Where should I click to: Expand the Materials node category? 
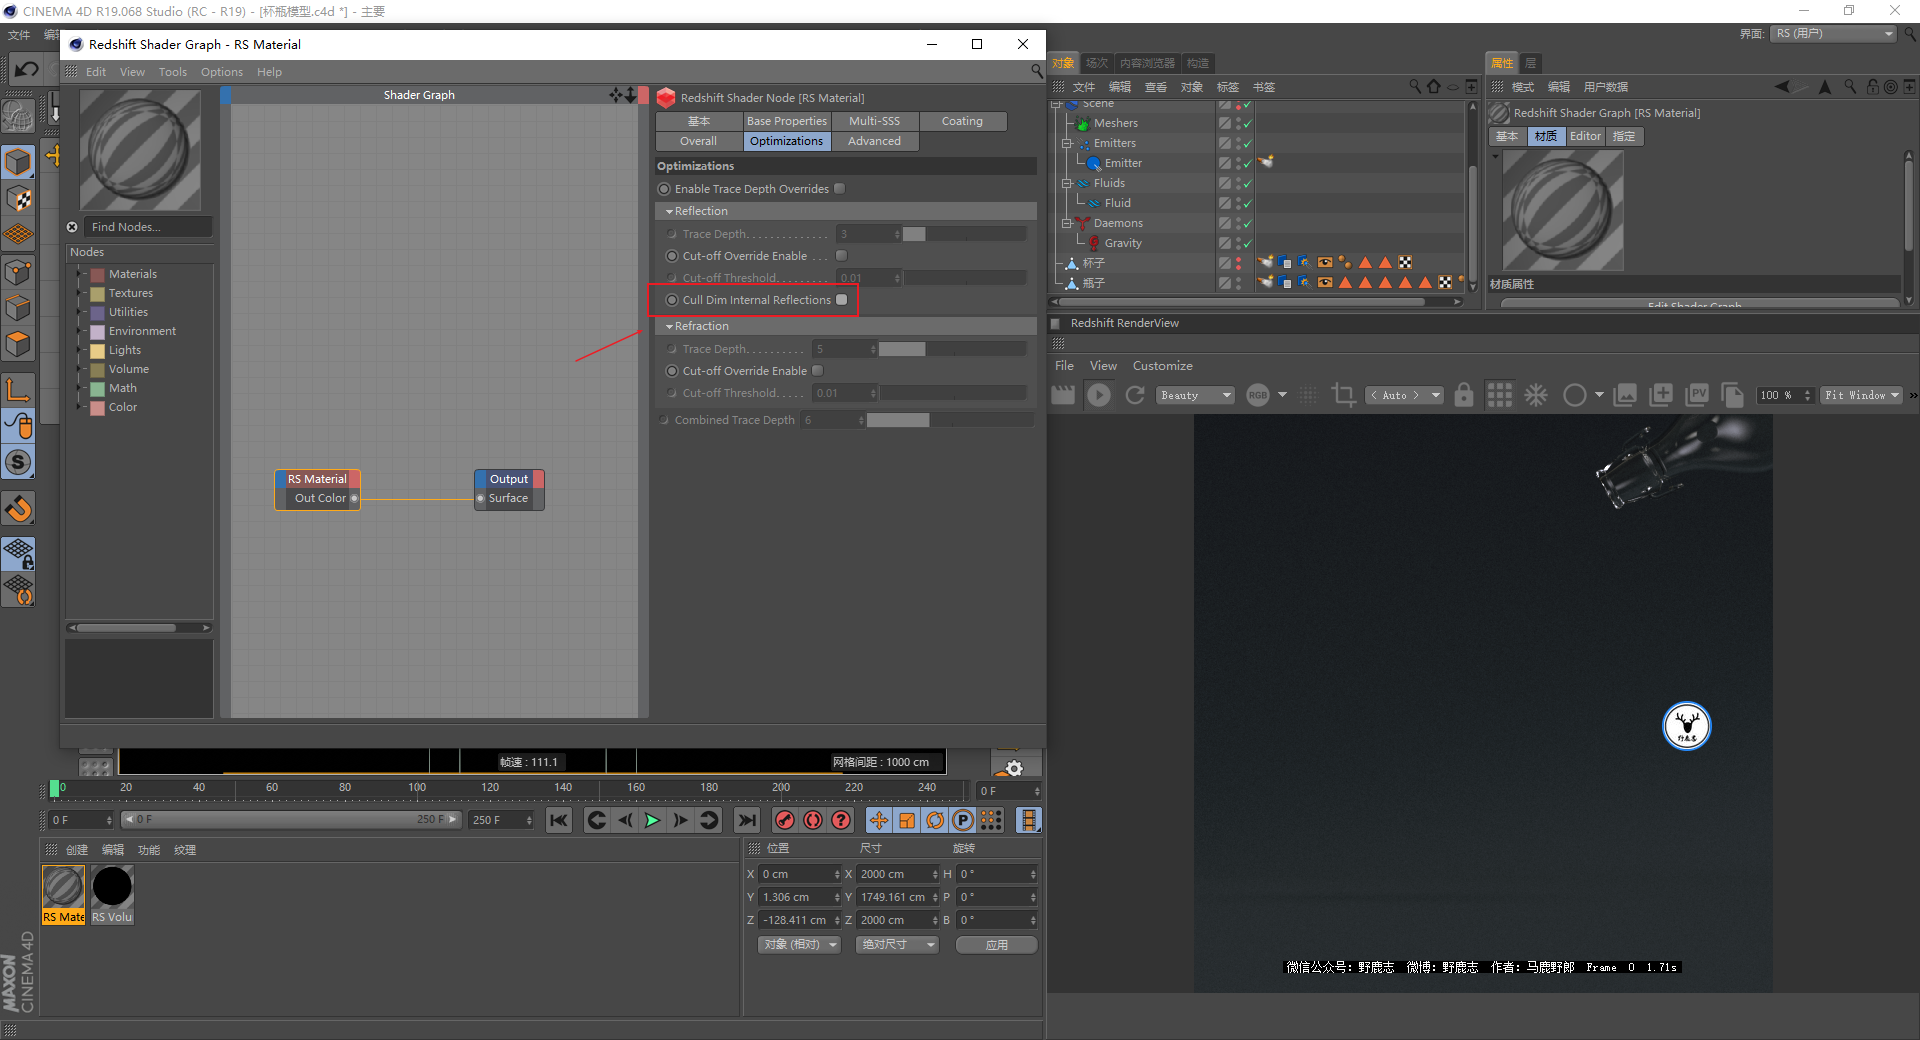click(81, 274)
